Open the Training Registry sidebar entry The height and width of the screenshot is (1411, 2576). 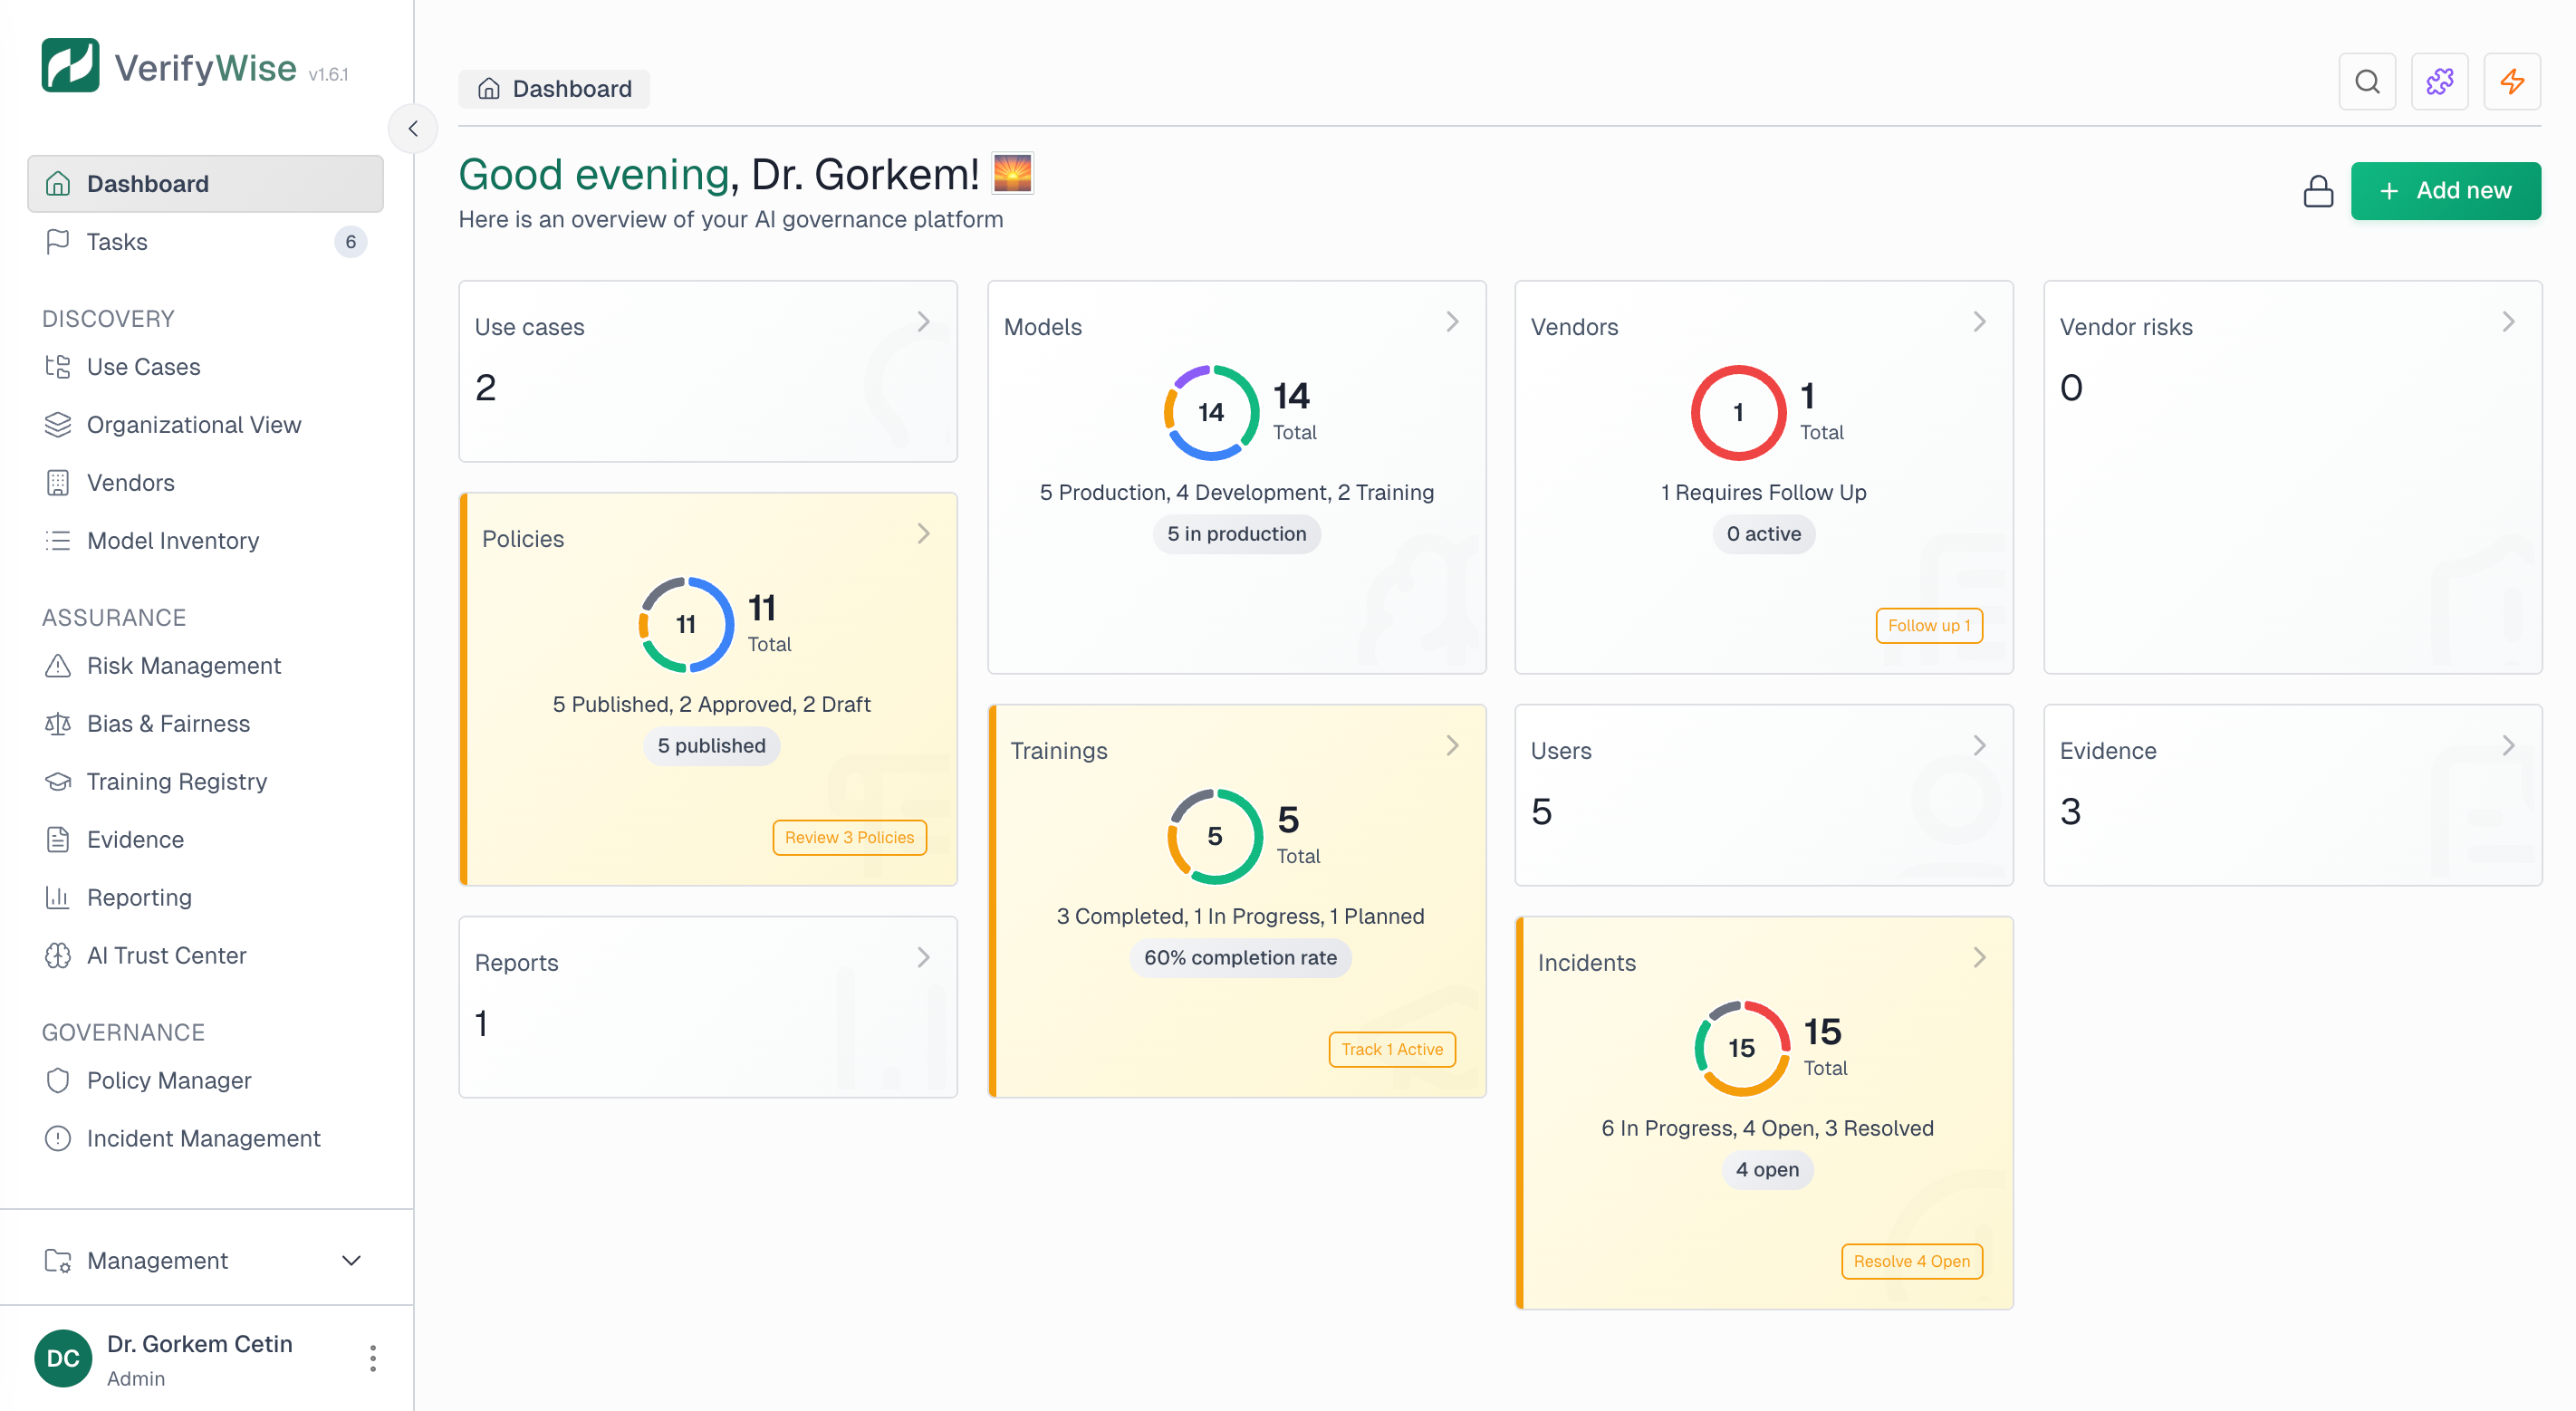click(177, 781)
